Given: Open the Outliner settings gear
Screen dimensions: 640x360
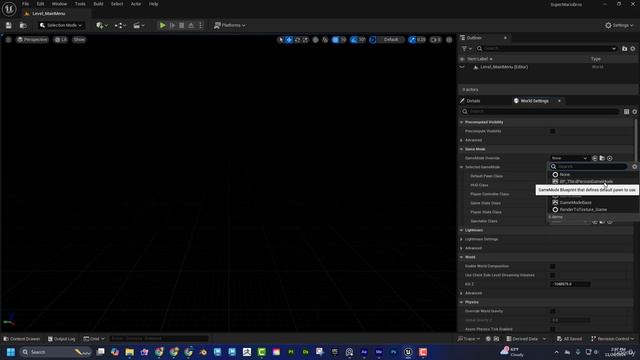Looking at the screenshot, I should point(633,49).
